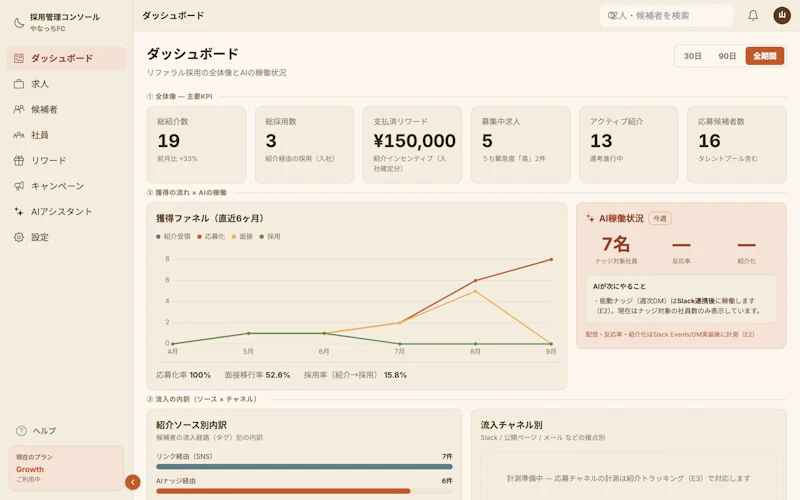The image size is (800, 500).
Task: Click the 総採用数 KPI card
Action: coord(304,144)
